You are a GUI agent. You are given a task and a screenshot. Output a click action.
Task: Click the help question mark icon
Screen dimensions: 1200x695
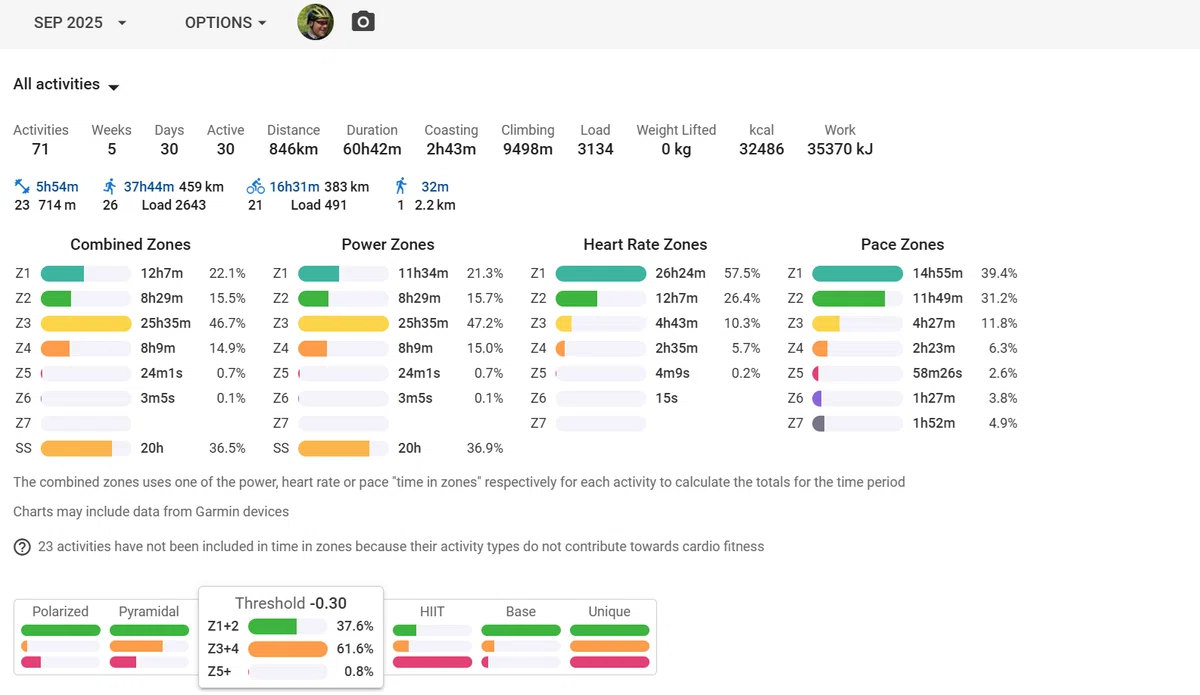pyautogui.click(x=22, y=547)
